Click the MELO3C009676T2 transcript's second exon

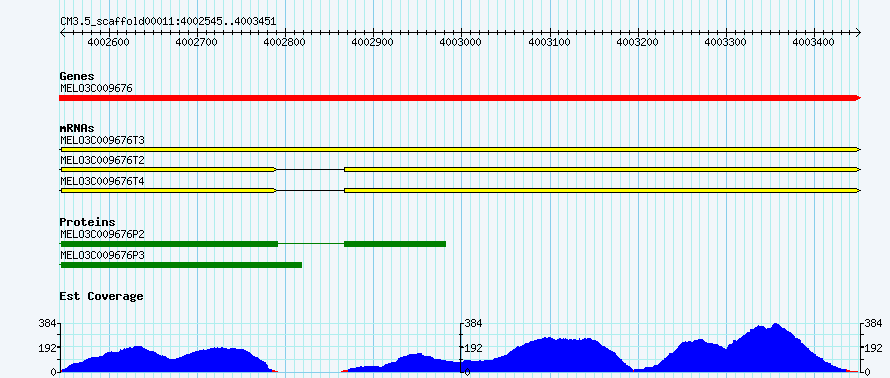coord(602,170)
